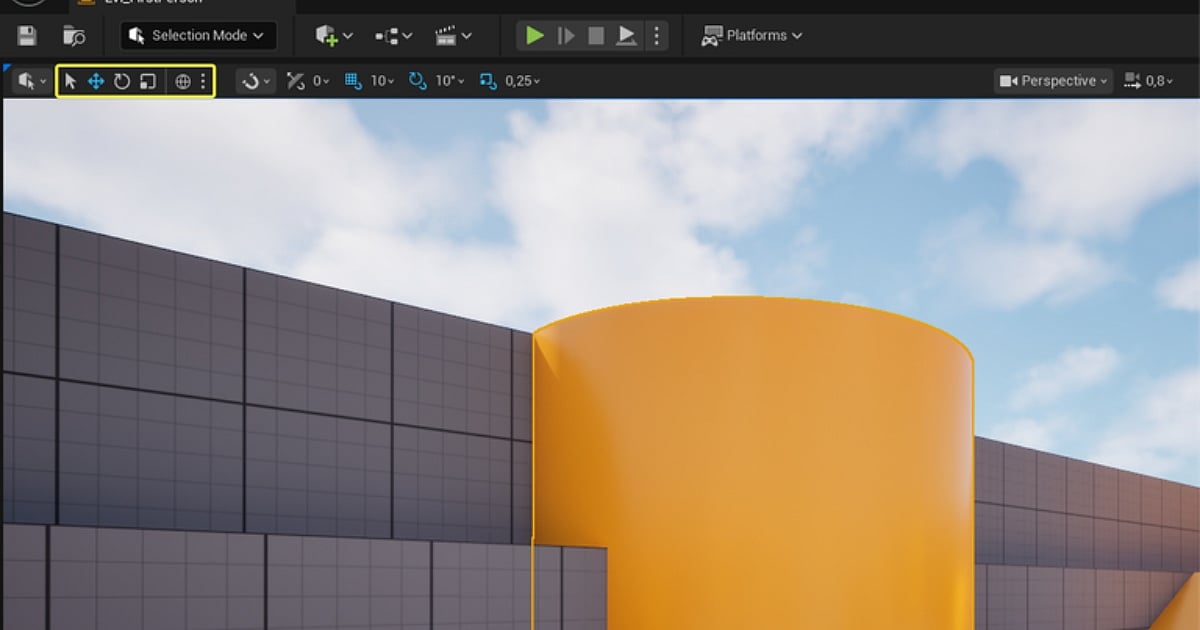The height and width of the screenshot is (630, 1200).
Task: Open the Platforms menu
Action: point(752,36)
